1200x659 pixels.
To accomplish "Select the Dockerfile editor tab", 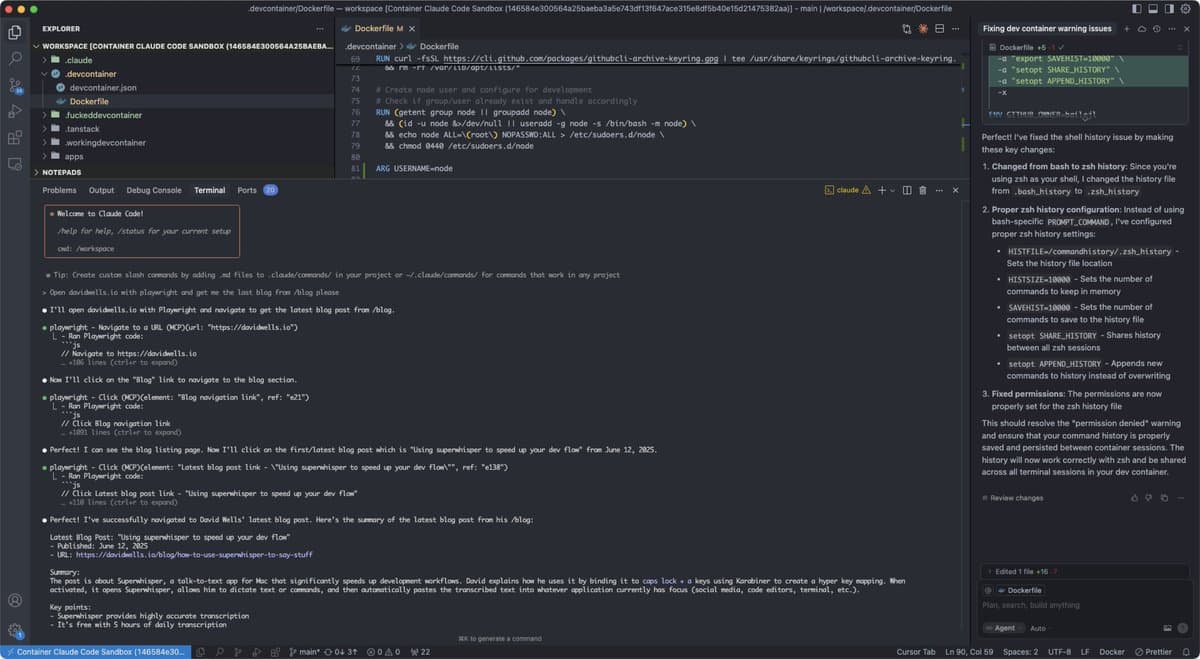I will [x=377, y=29].
